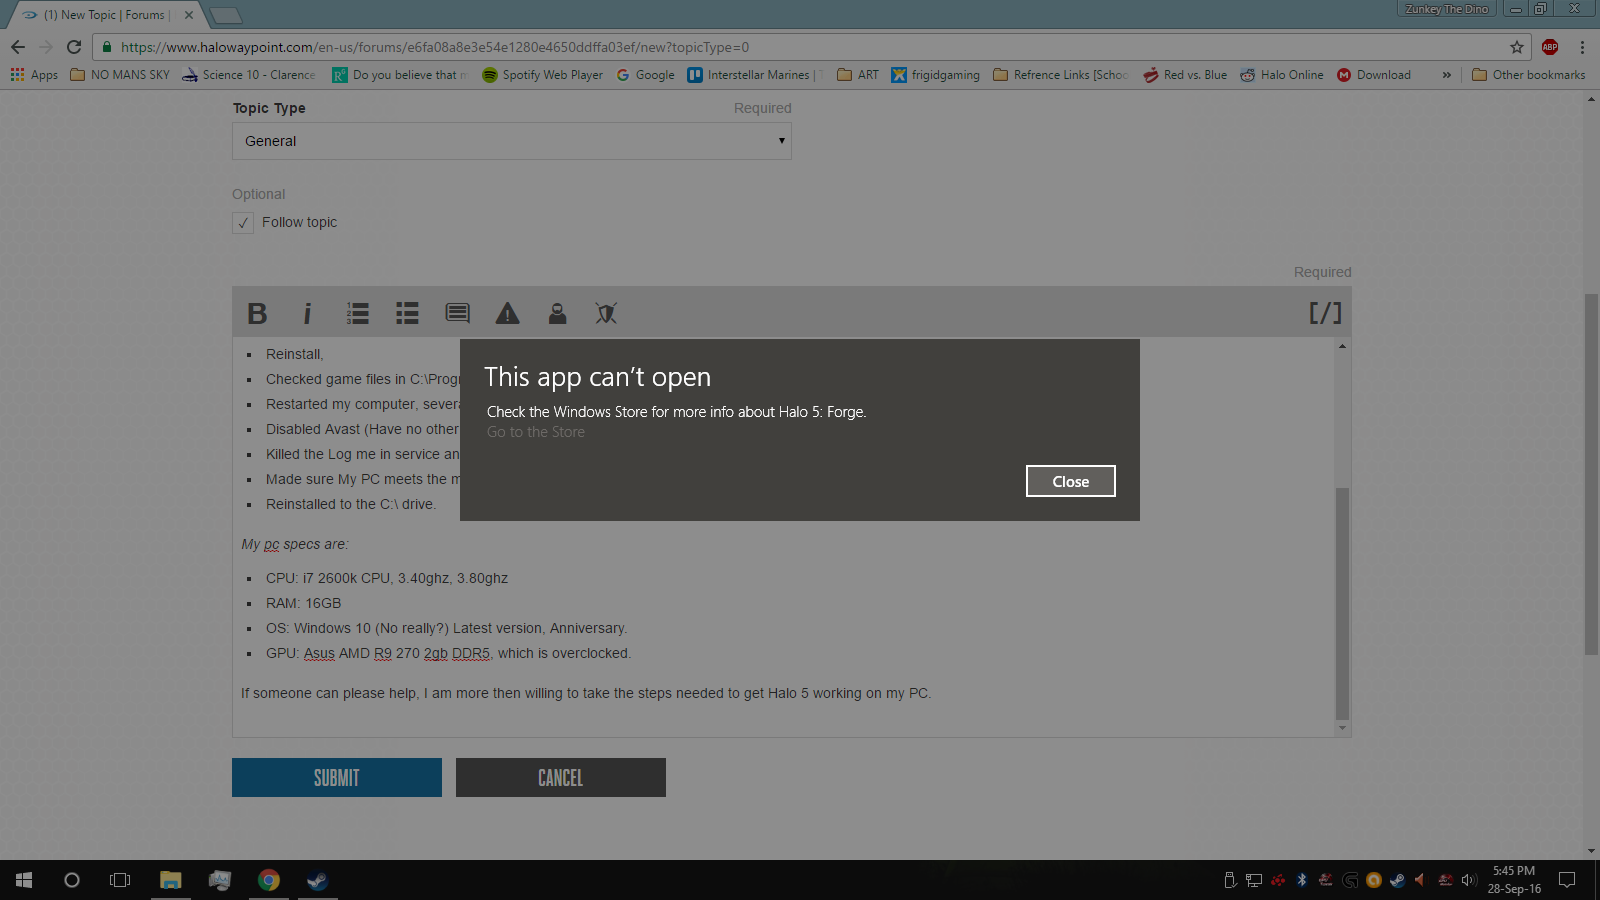The height and width of the screenshot is (900, 1600).
Task: Click the Zunkey The Dino profile button
Action: [x=1447, y=9]
